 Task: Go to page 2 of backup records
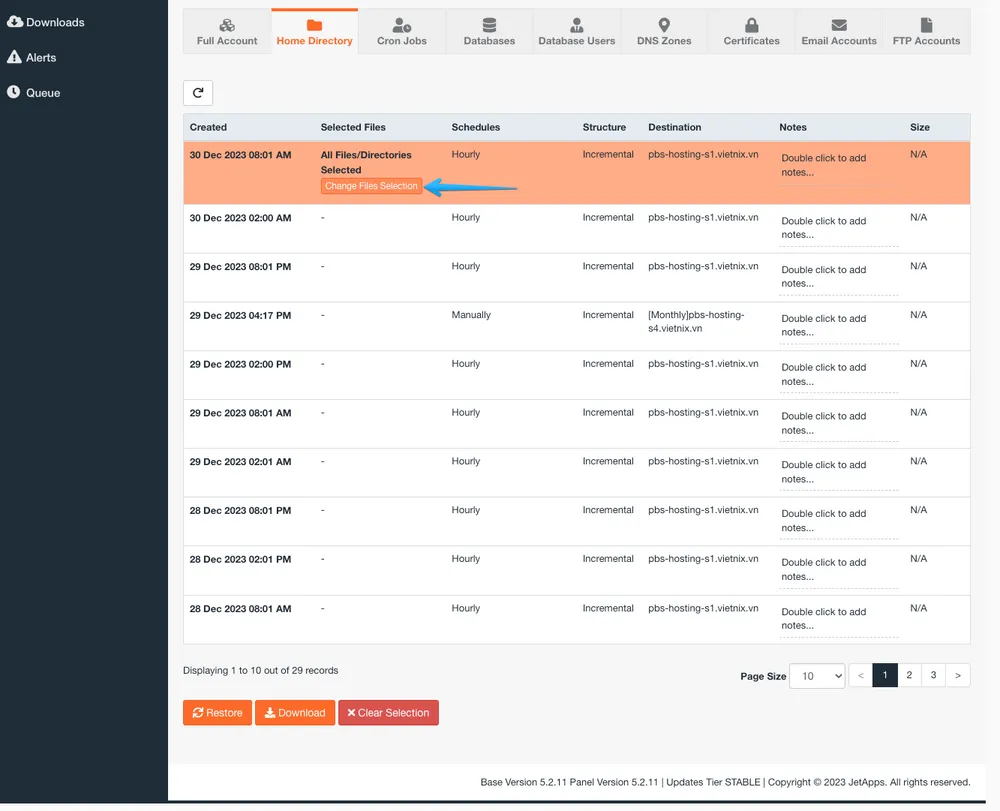point(909,675)
